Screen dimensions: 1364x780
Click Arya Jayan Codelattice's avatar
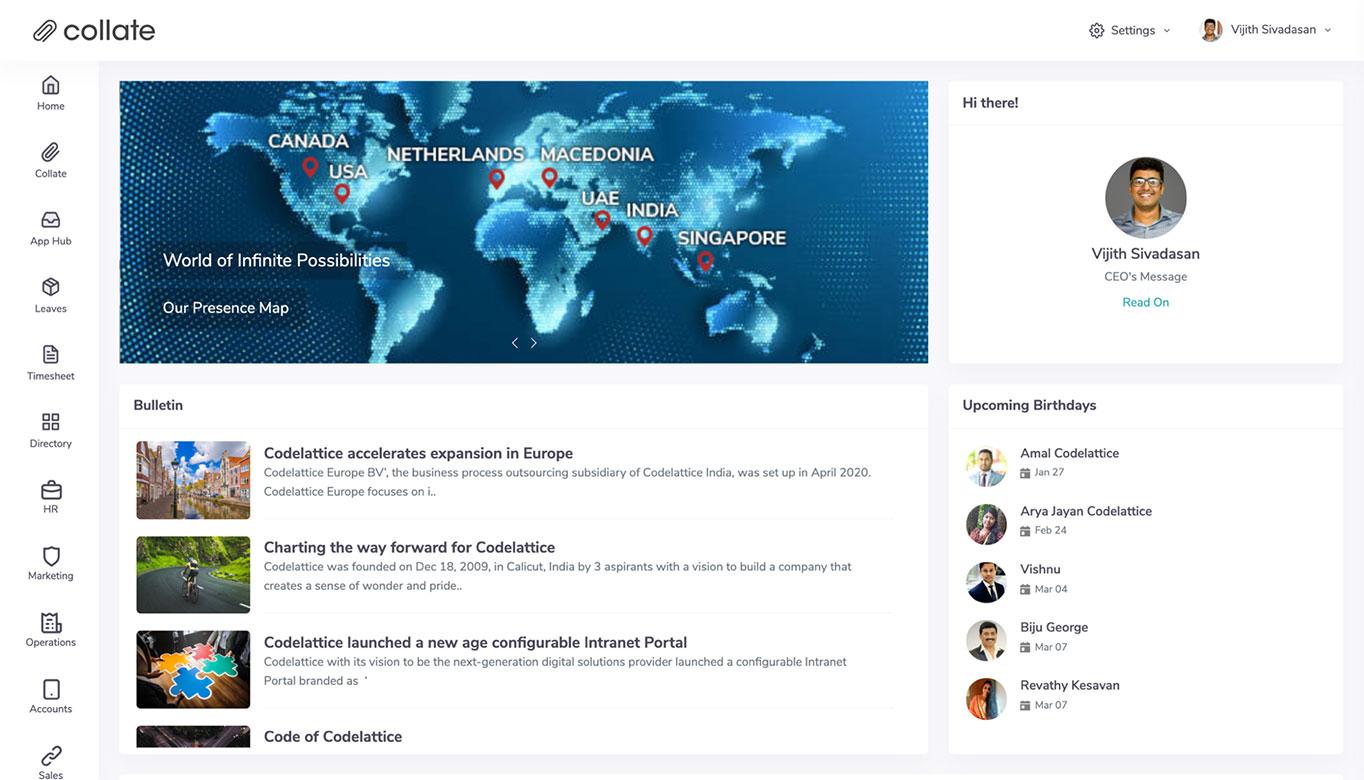click(986, 524)
